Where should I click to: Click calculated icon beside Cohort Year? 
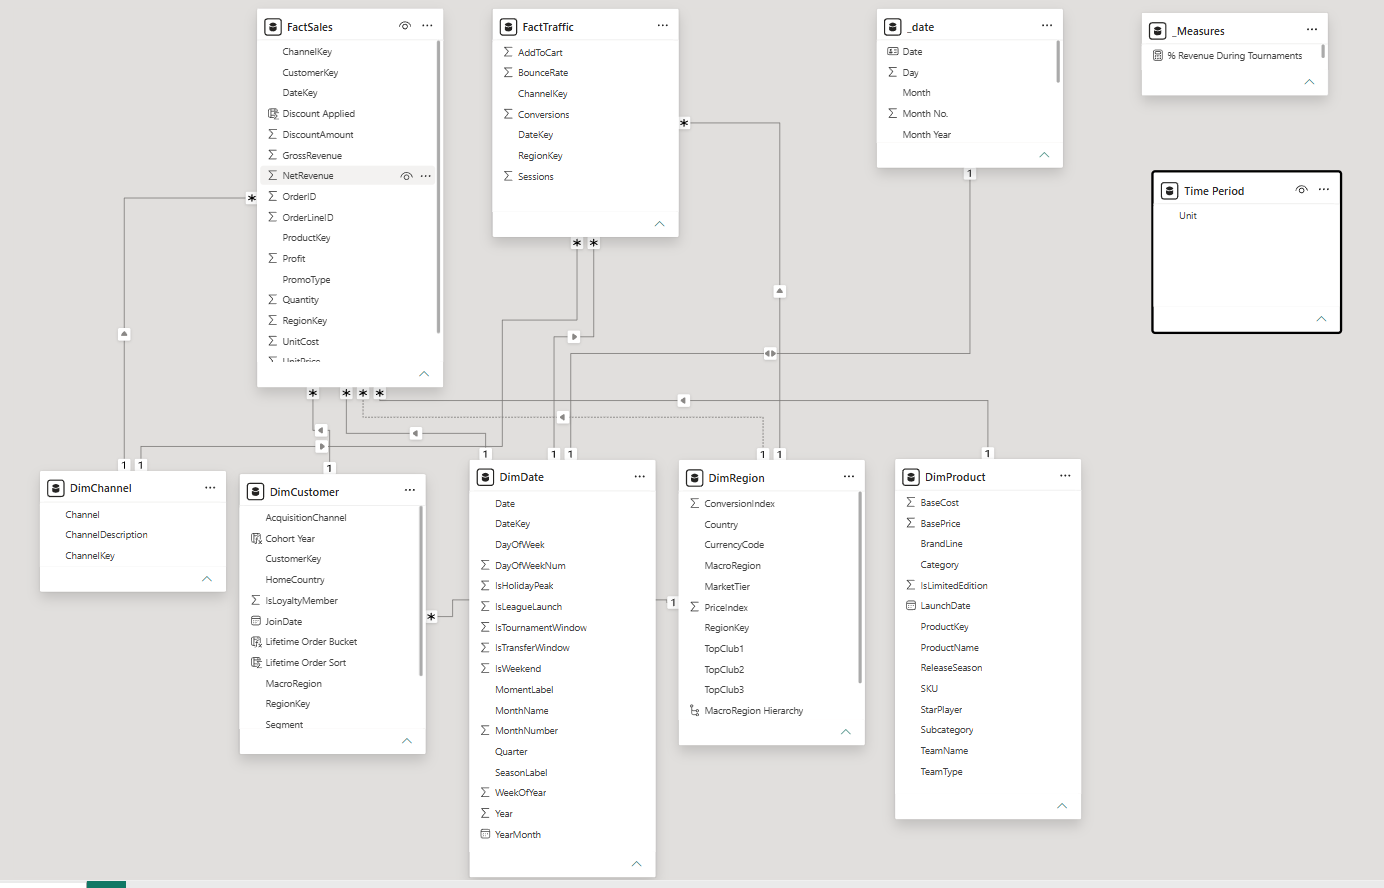point(256,538)
